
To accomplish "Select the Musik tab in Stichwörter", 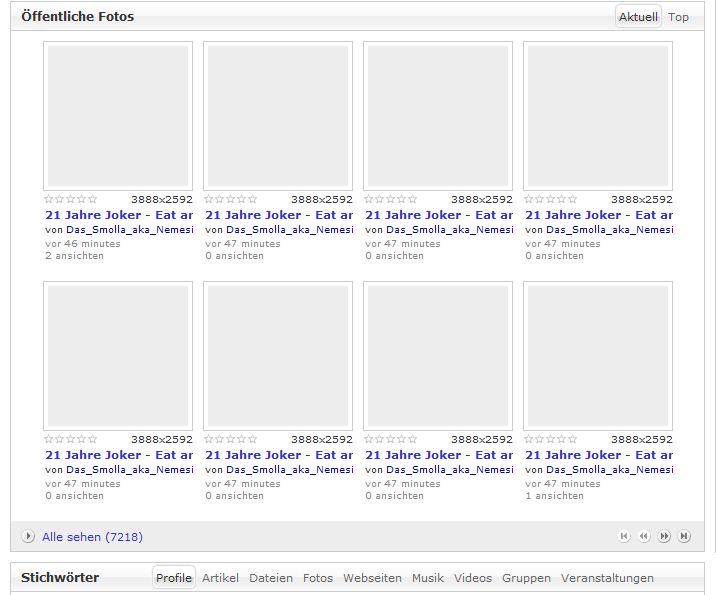I will [x=428, y=578].
